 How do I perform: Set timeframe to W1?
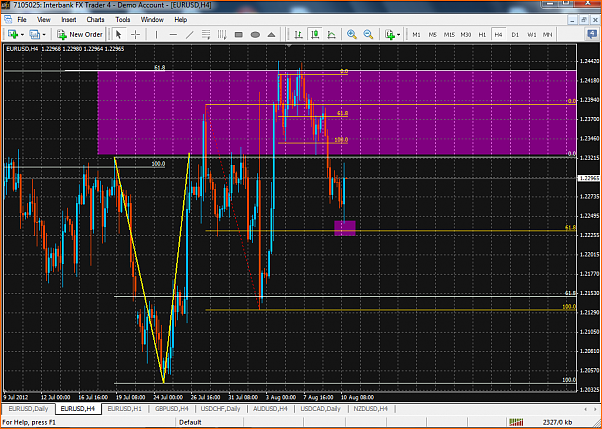coord(531,35)
